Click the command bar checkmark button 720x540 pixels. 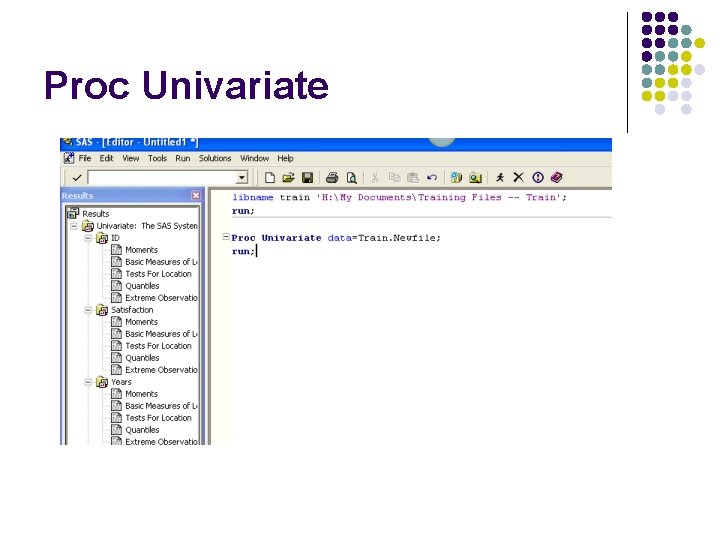[77, 178]
